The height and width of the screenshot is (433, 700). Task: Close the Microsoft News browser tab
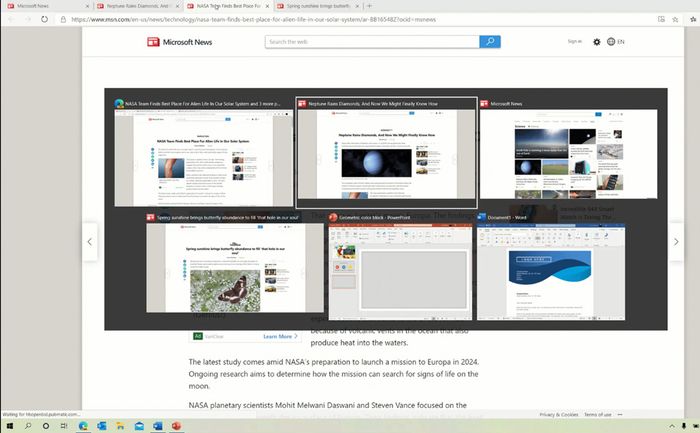pyautogui.click(x=87, y=6)
